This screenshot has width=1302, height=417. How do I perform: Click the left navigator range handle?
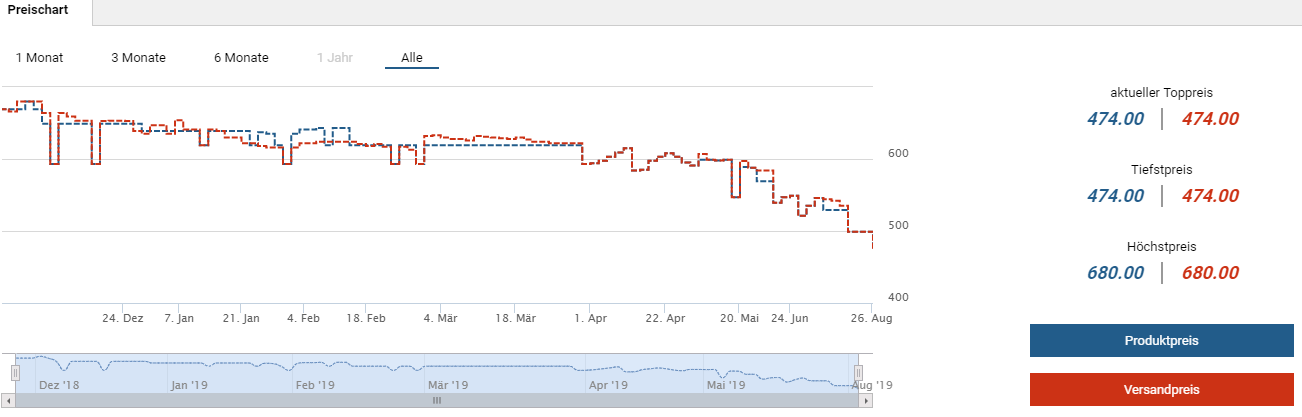coord(15,372)
